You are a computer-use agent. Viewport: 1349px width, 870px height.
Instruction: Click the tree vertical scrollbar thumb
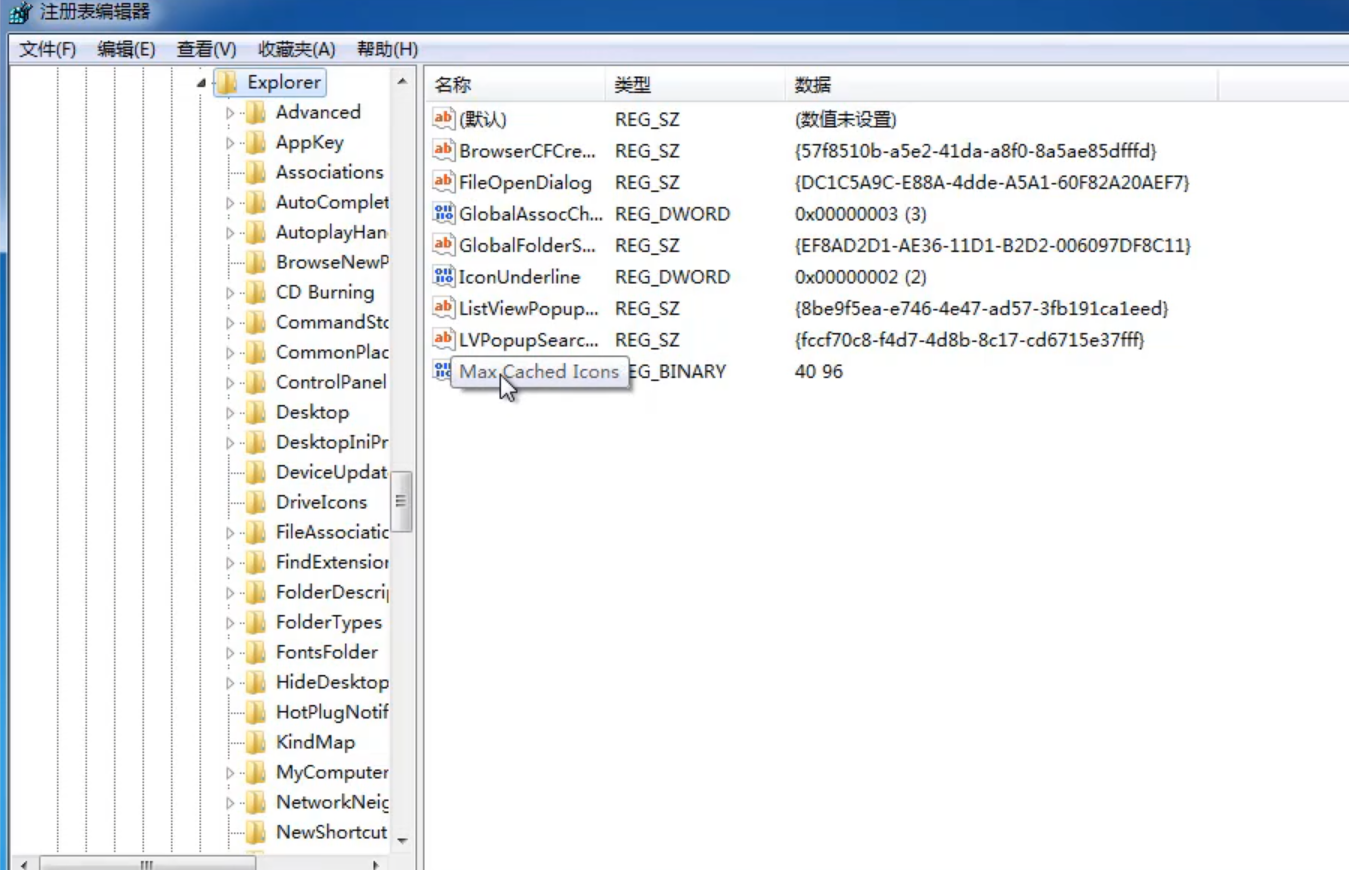tap(401, 501)
